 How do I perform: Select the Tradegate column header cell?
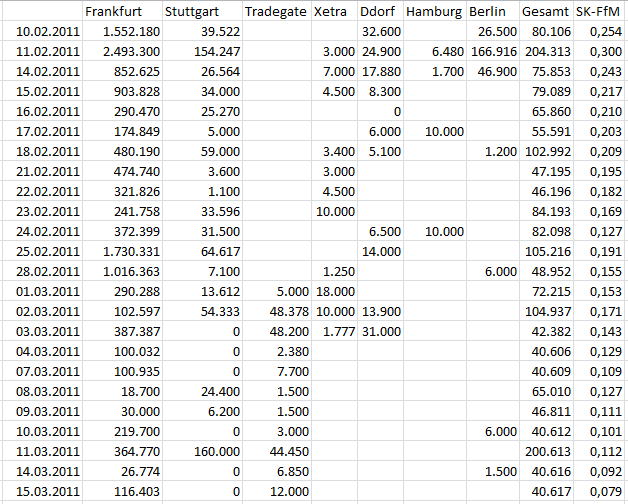(x=277, y=11)
